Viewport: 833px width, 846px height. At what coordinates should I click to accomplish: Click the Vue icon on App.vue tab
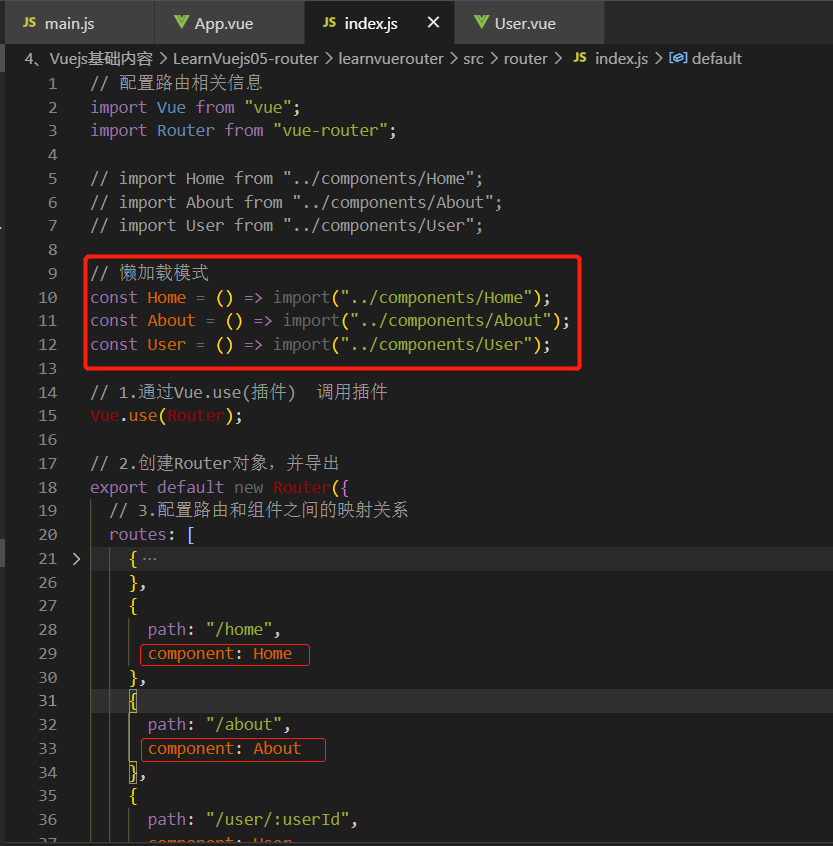[182, 23]
